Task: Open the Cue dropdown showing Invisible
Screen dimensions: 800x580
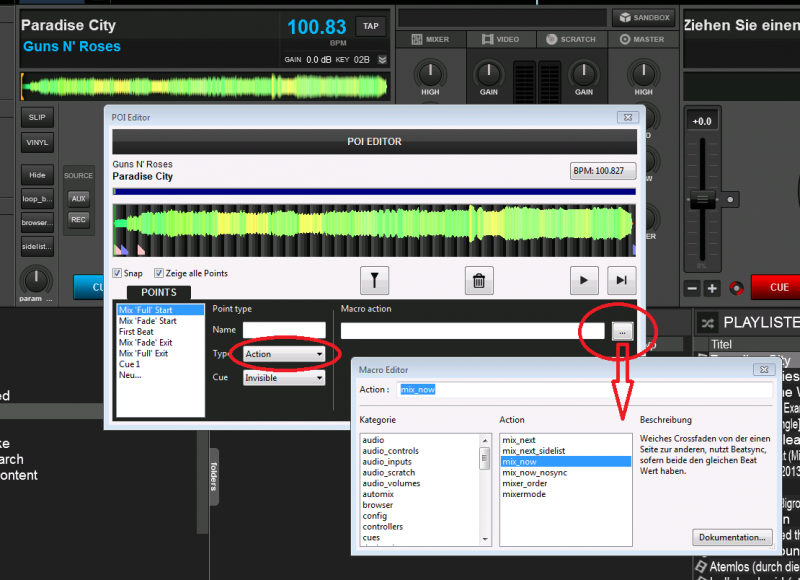Action: [284, 378]
